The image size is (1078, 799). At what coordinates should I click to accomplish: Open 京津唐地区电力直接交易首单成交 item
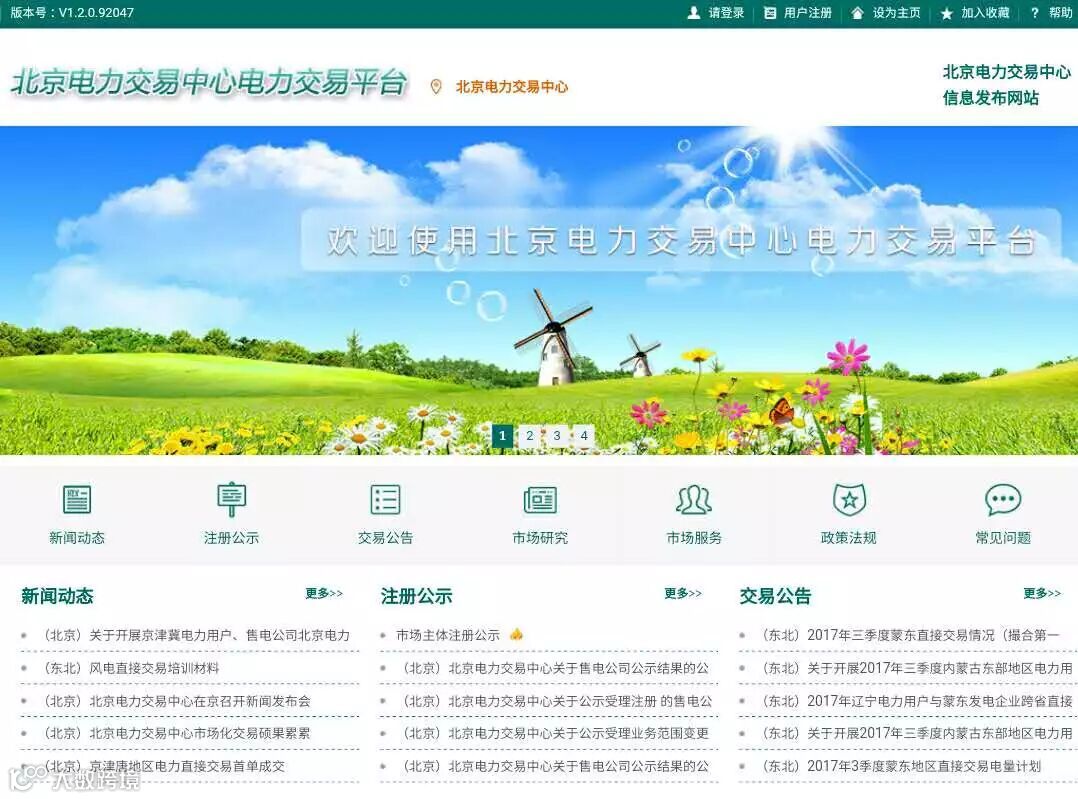coord(164,766)
